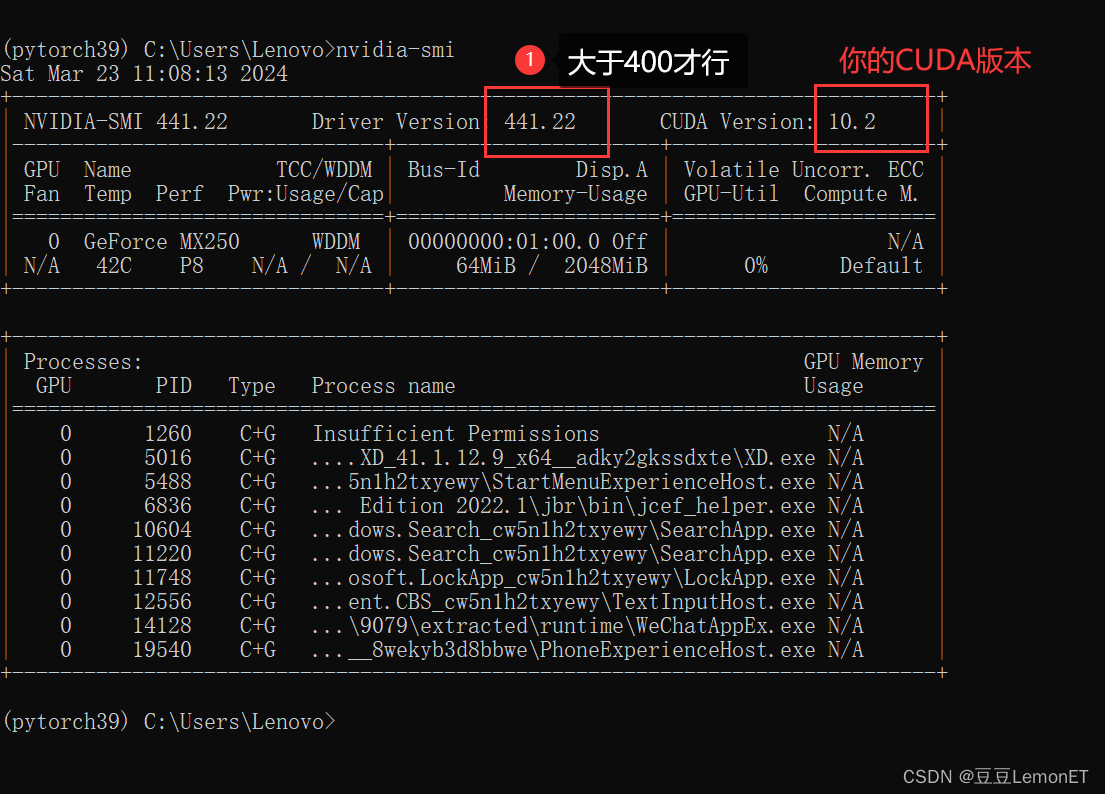
Task: Click 'Insufficient Permissions' process entry
Action: click(456, 434)
